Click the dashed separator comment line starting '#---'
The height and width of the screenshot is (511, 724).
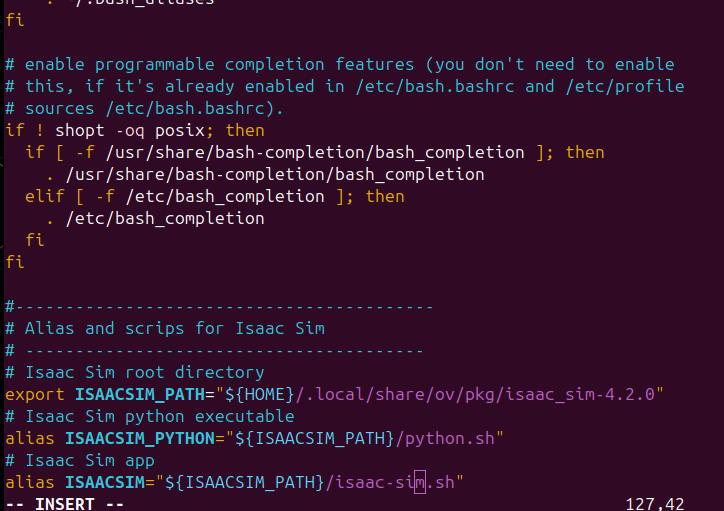[x=219, y=306]
